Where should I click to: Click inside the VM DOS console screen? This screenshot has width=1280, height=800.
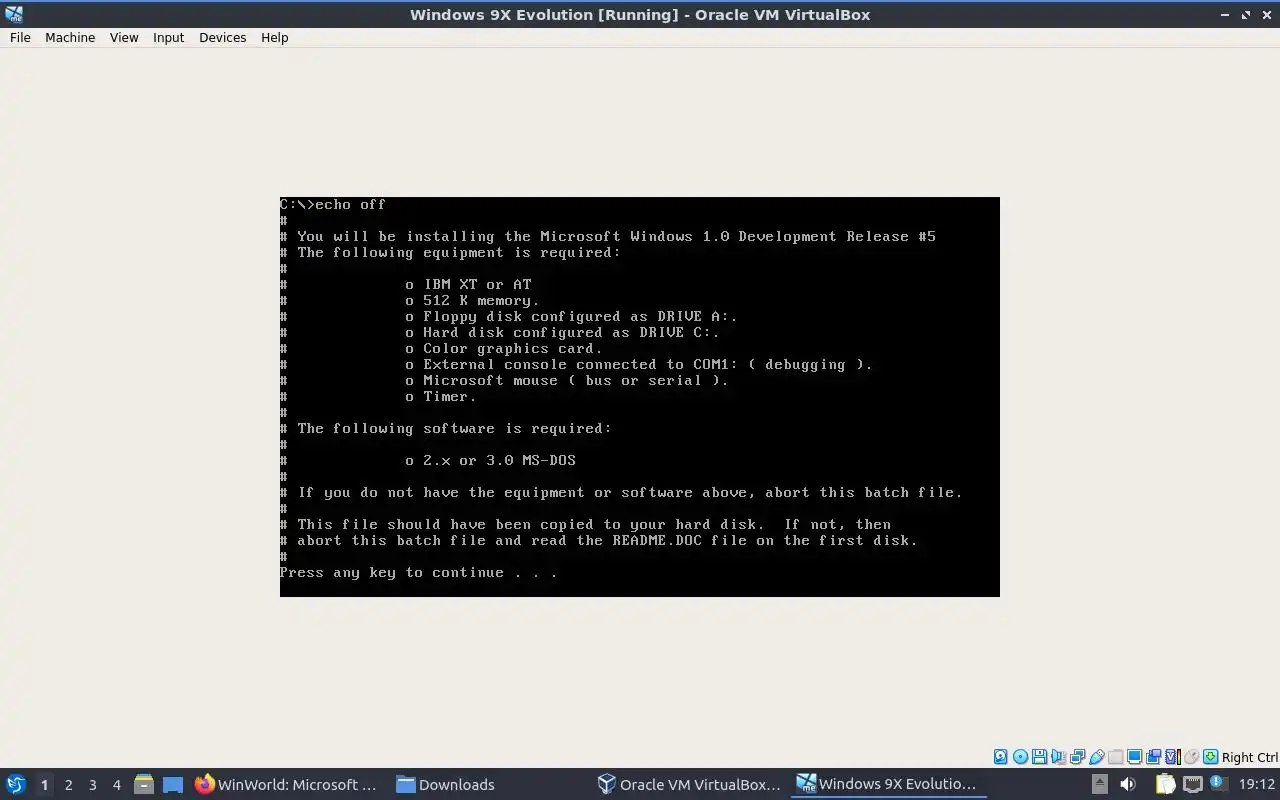[640, 397]
